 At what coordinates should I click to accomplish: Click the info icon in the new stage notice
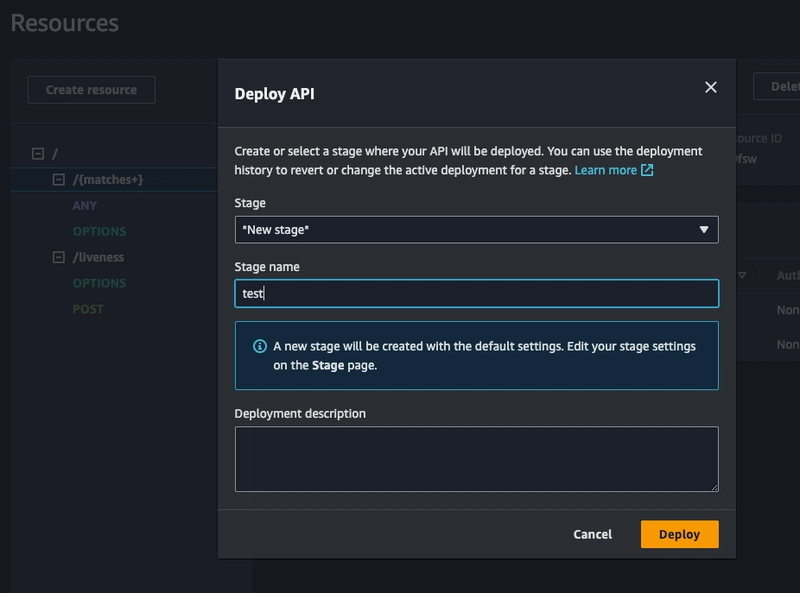click(260, 346)
